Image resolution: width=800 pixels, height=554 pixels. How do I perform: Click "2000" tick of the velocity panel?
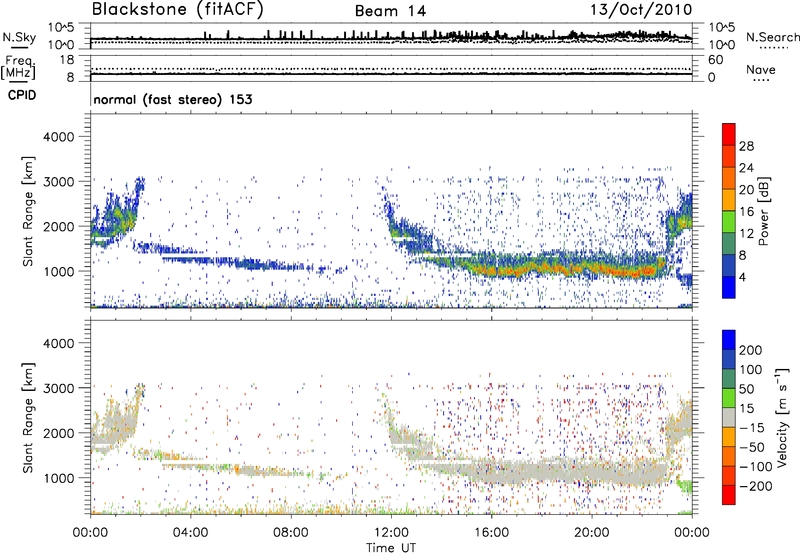58,433
